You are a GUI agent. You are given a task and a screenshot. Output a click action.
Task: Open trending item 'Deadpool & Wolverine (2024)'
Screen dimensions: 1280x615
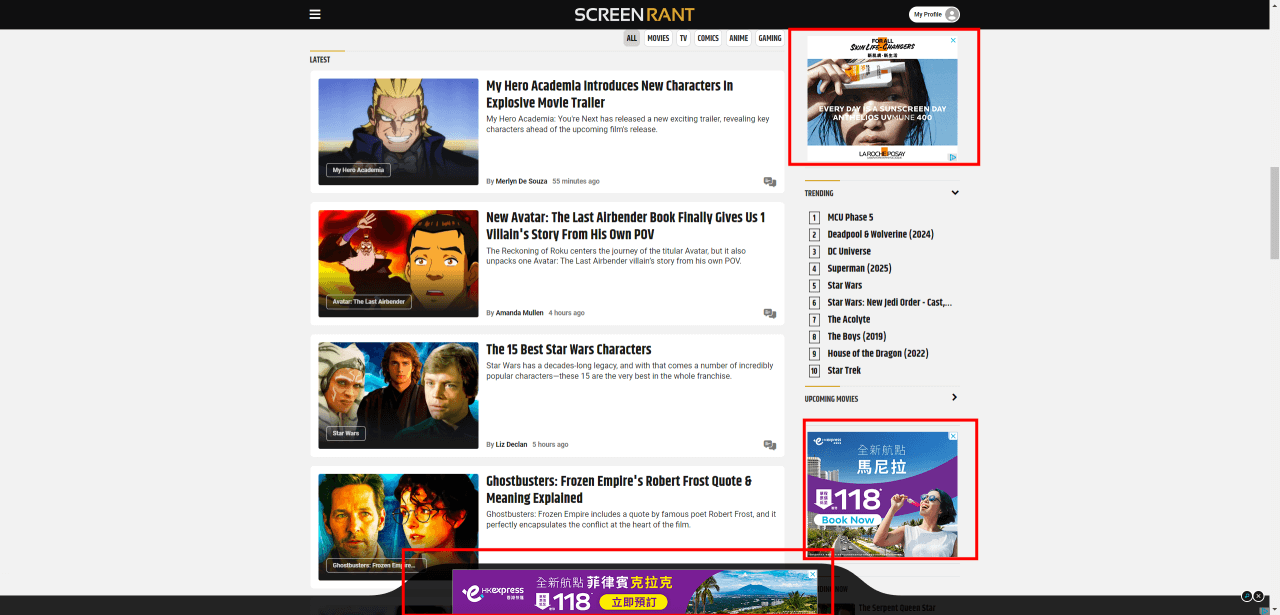click(x=880, y=234)
